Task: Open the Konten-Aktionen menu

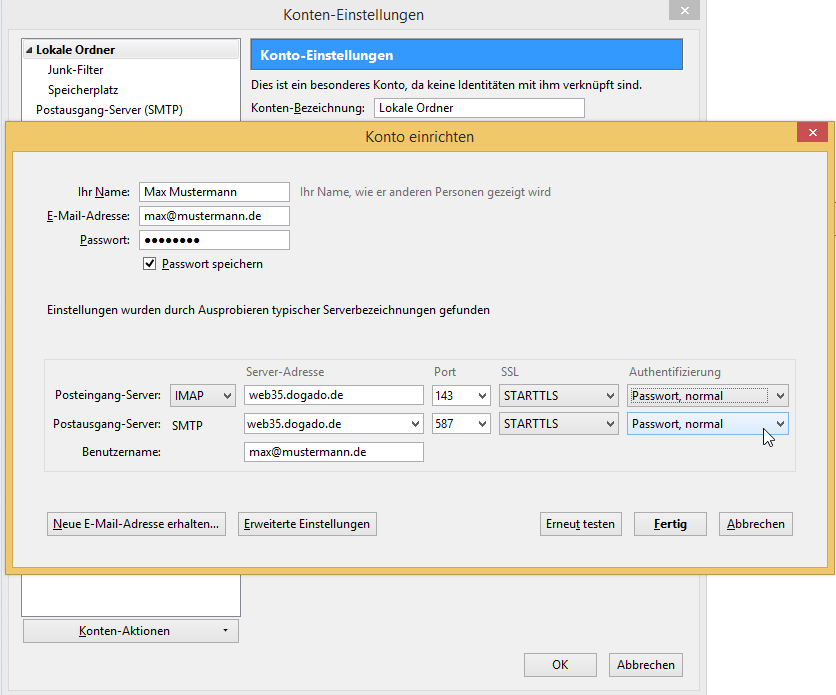Action: coord(130,630)
